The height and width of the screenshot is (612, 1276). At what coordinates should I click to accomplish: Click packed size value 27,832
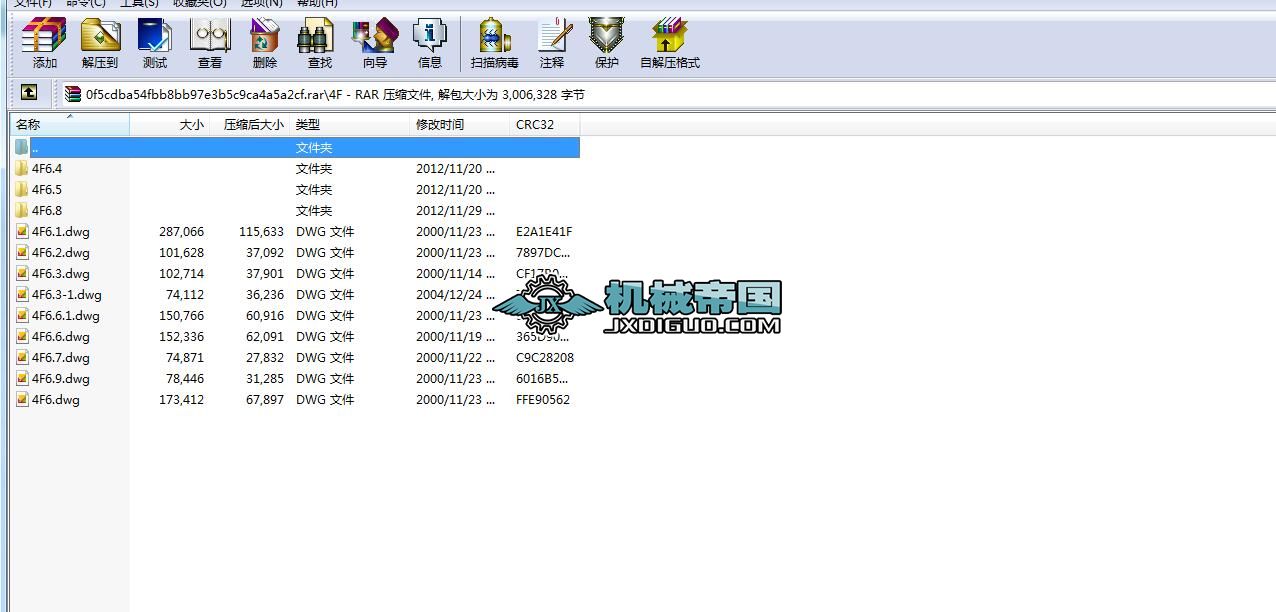[264, 357]
